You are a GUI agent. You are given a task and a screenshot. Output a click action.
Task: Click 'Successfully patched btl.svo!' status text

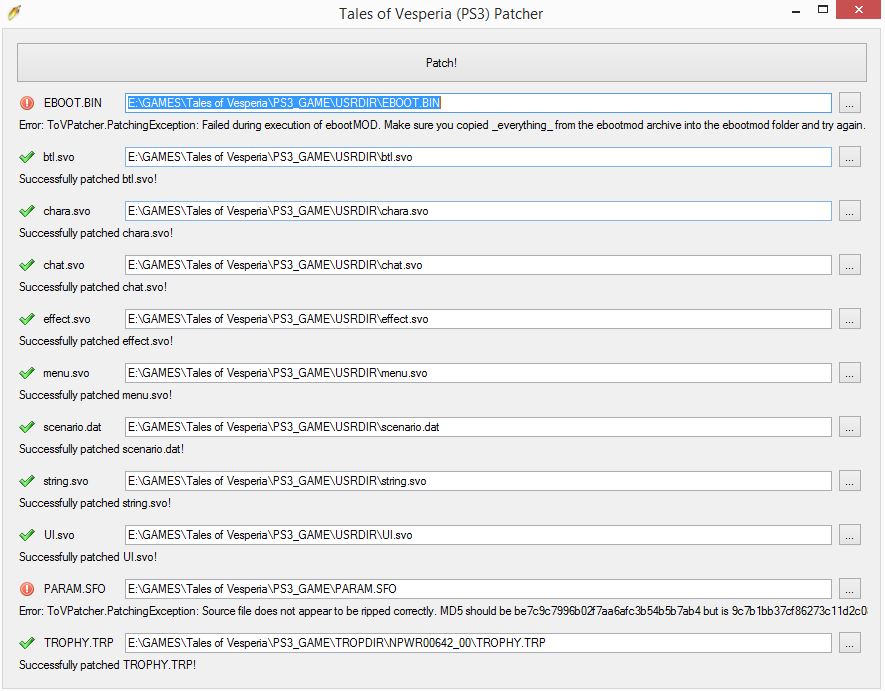(88, 179)
